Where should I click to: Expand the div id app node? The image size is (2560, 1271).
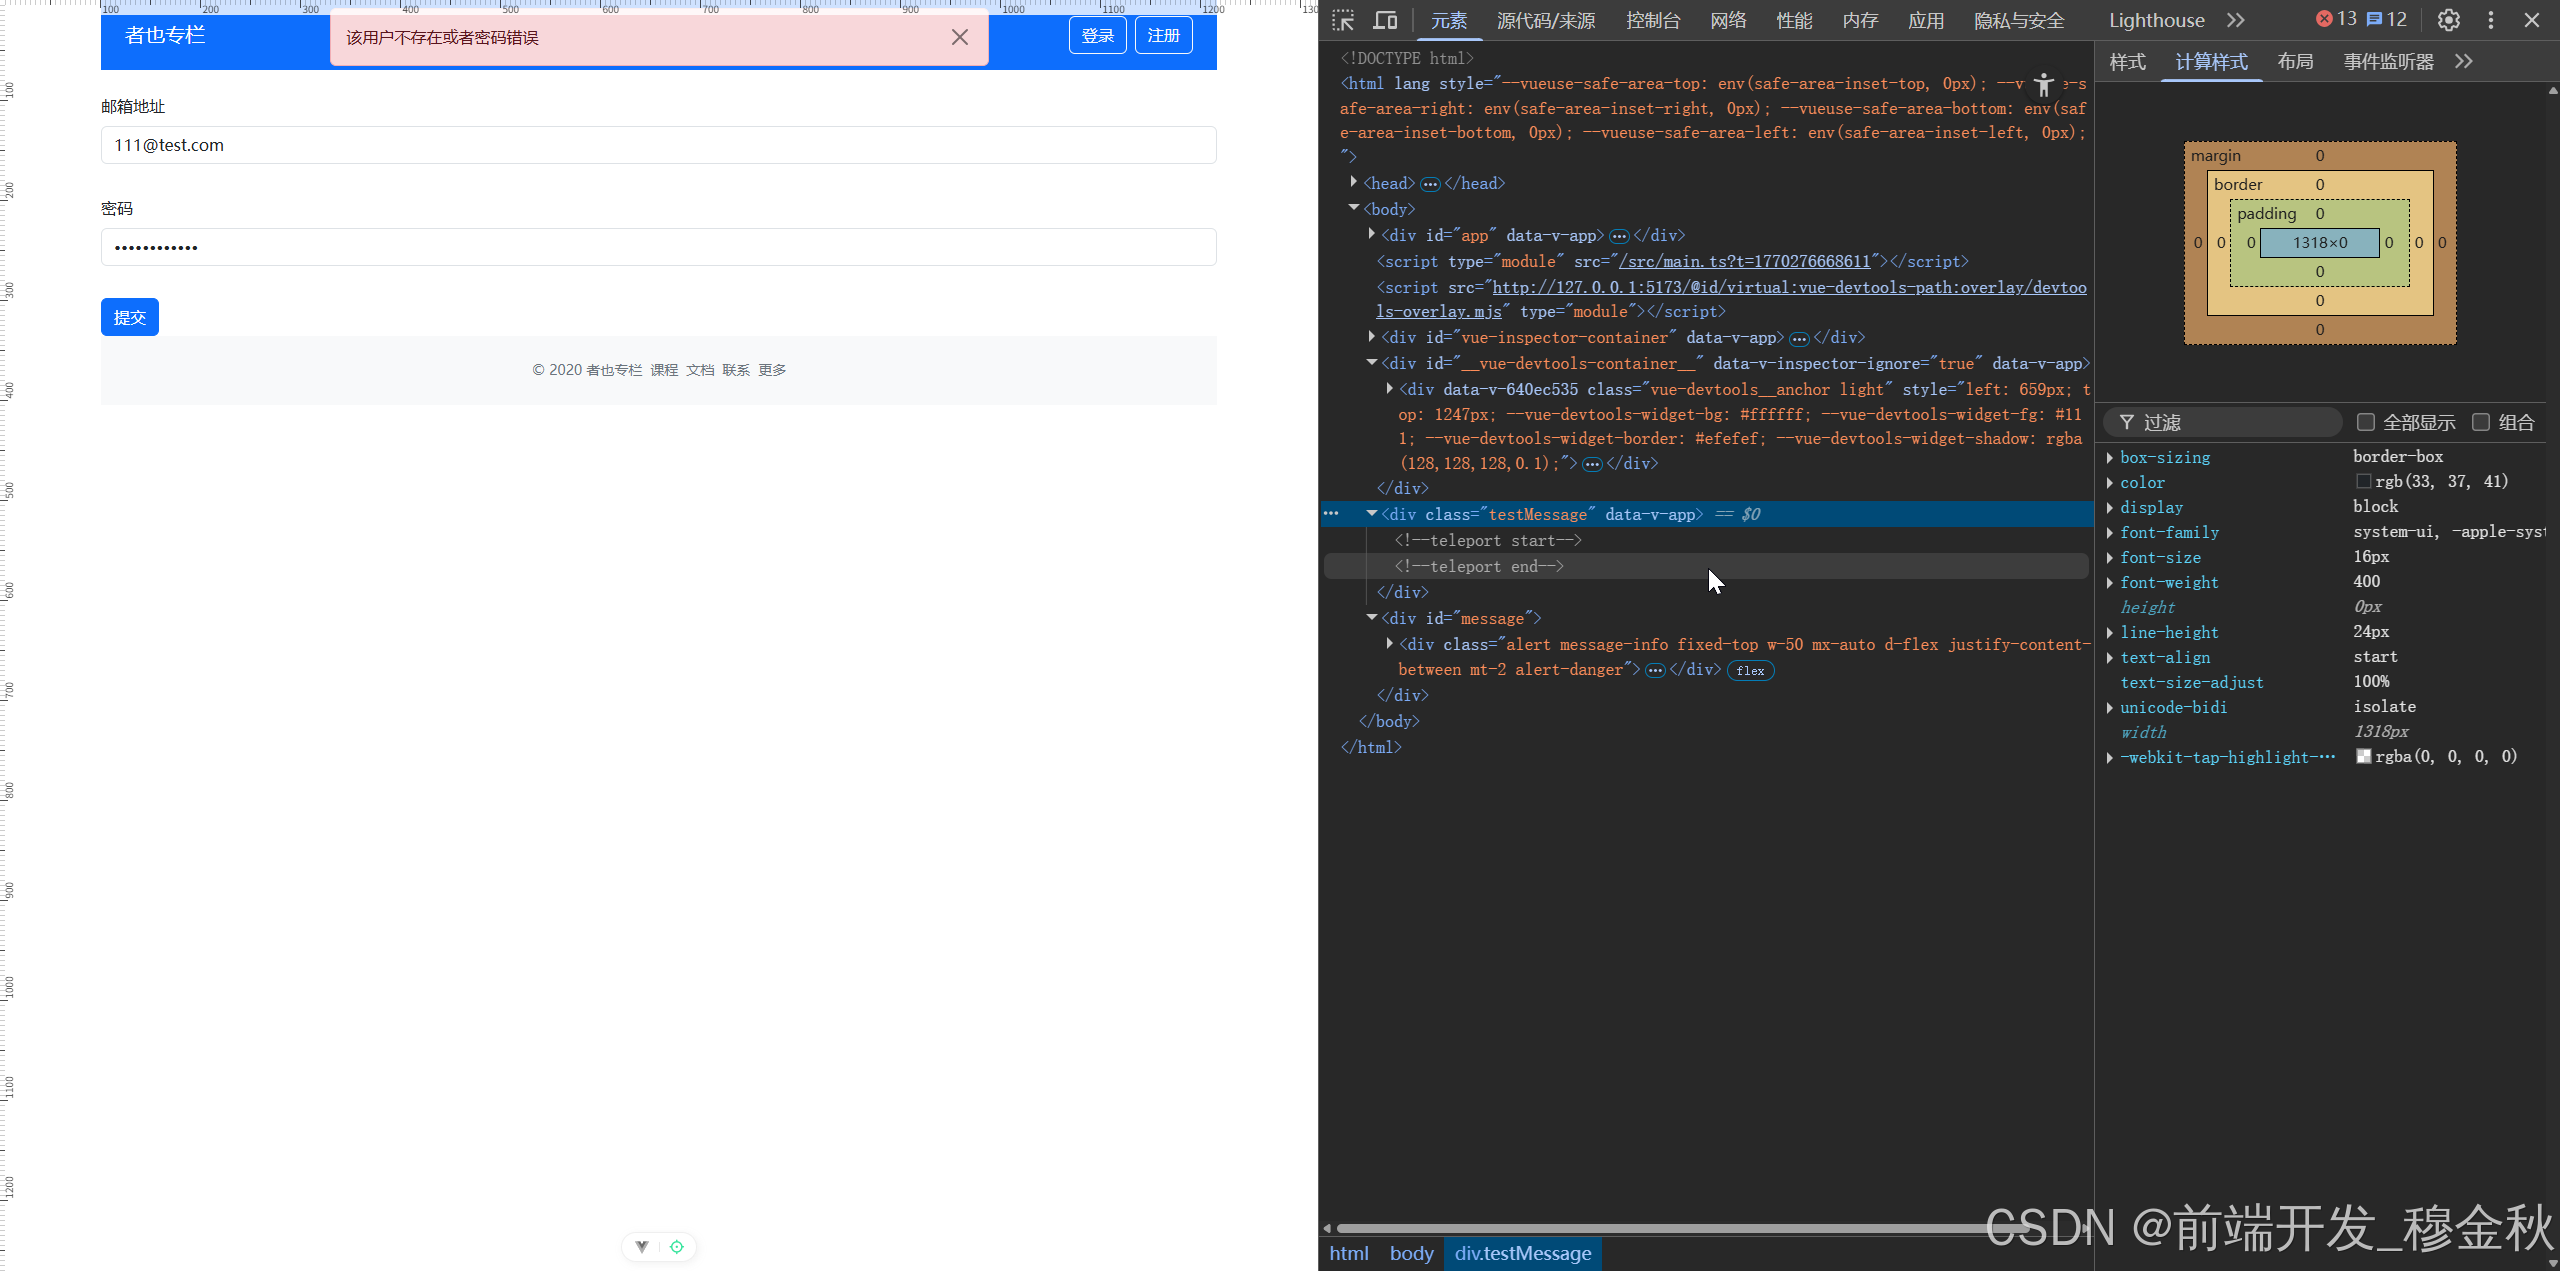1371,234
